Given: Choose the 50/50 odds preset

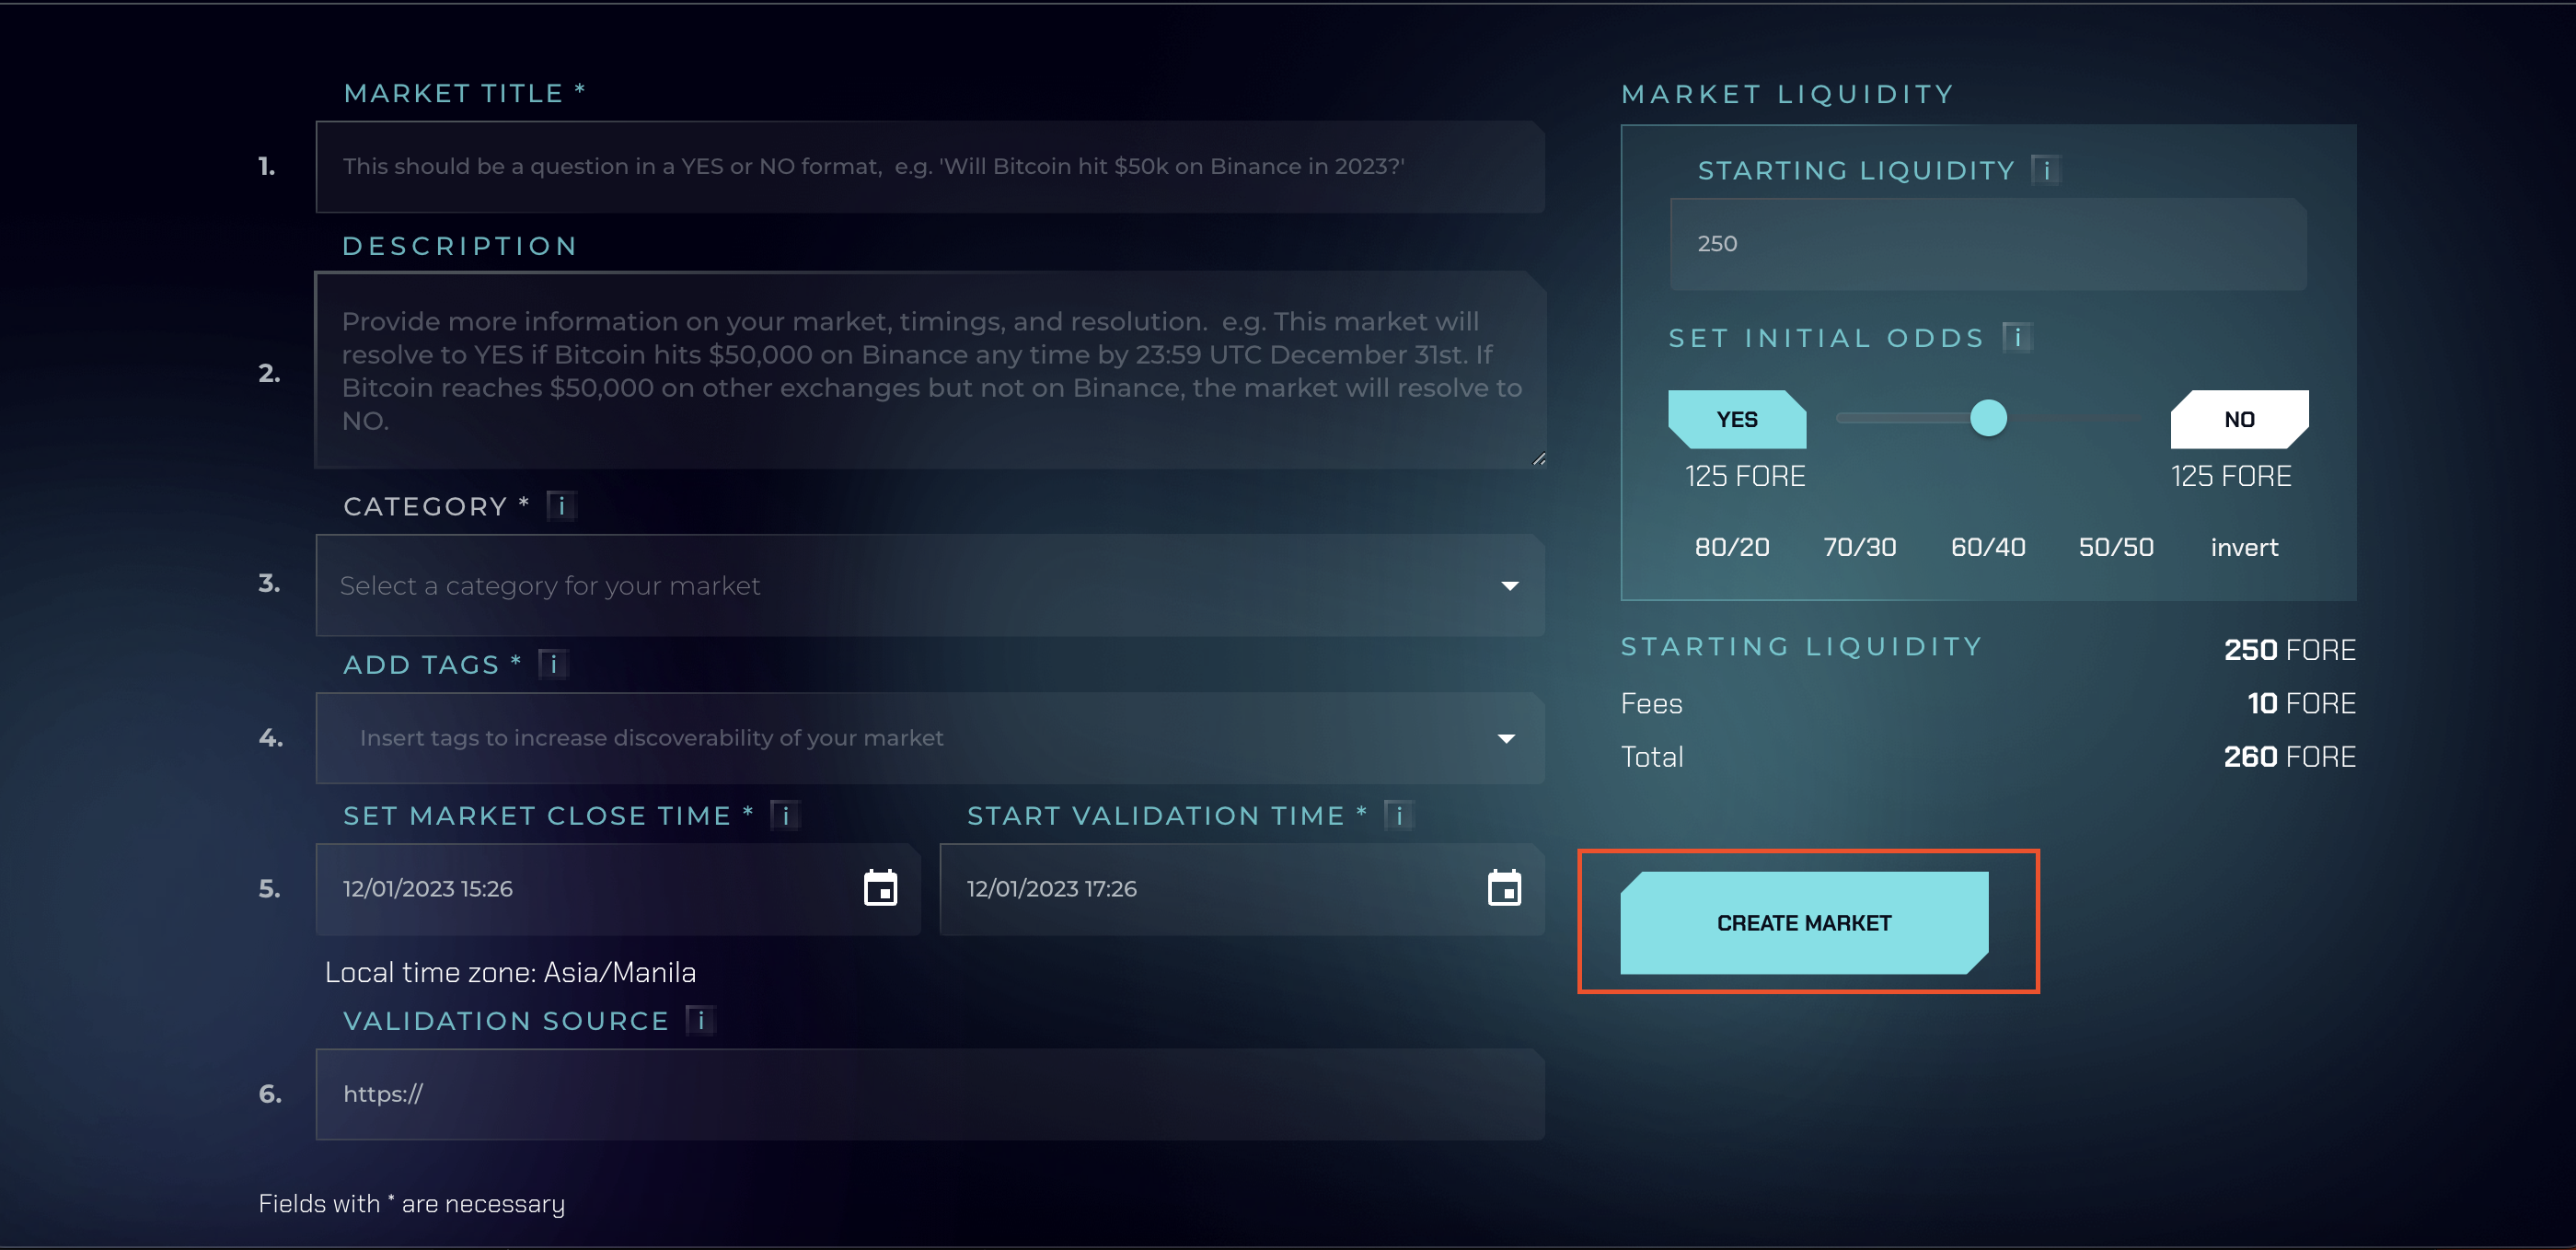Looking at the screenshot, I should 2115,547.
